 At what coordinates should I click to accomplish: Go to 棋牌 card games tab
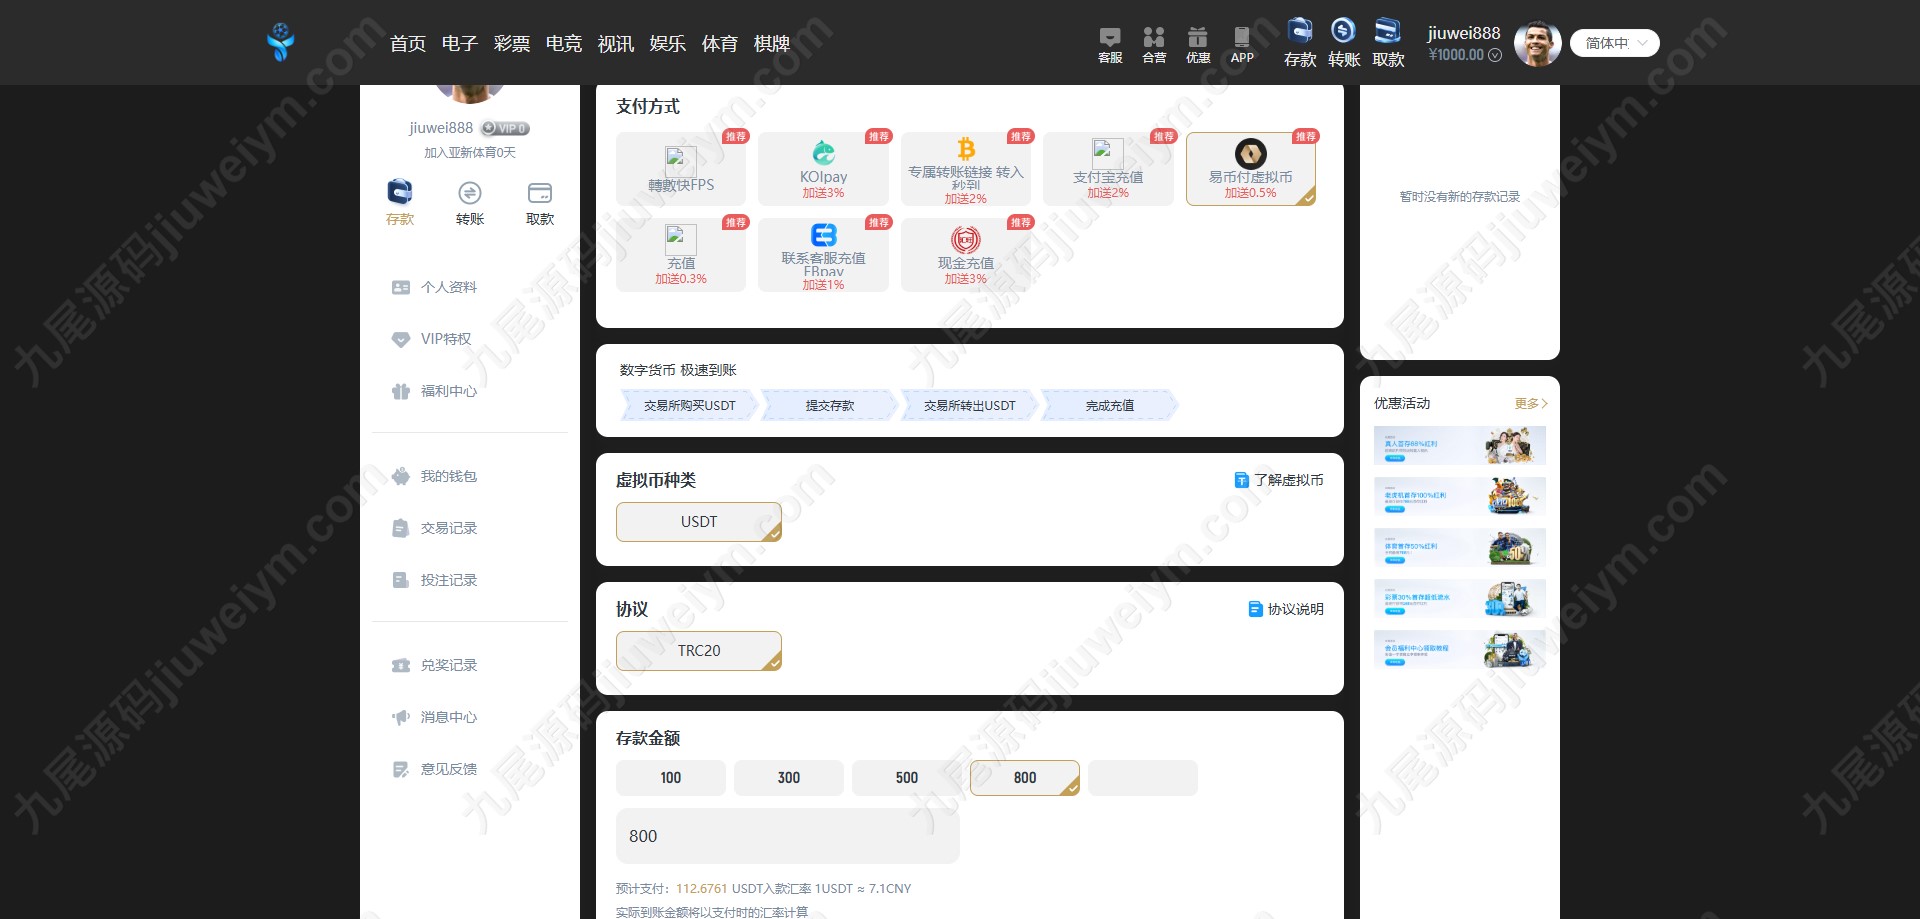pos(772,43)
